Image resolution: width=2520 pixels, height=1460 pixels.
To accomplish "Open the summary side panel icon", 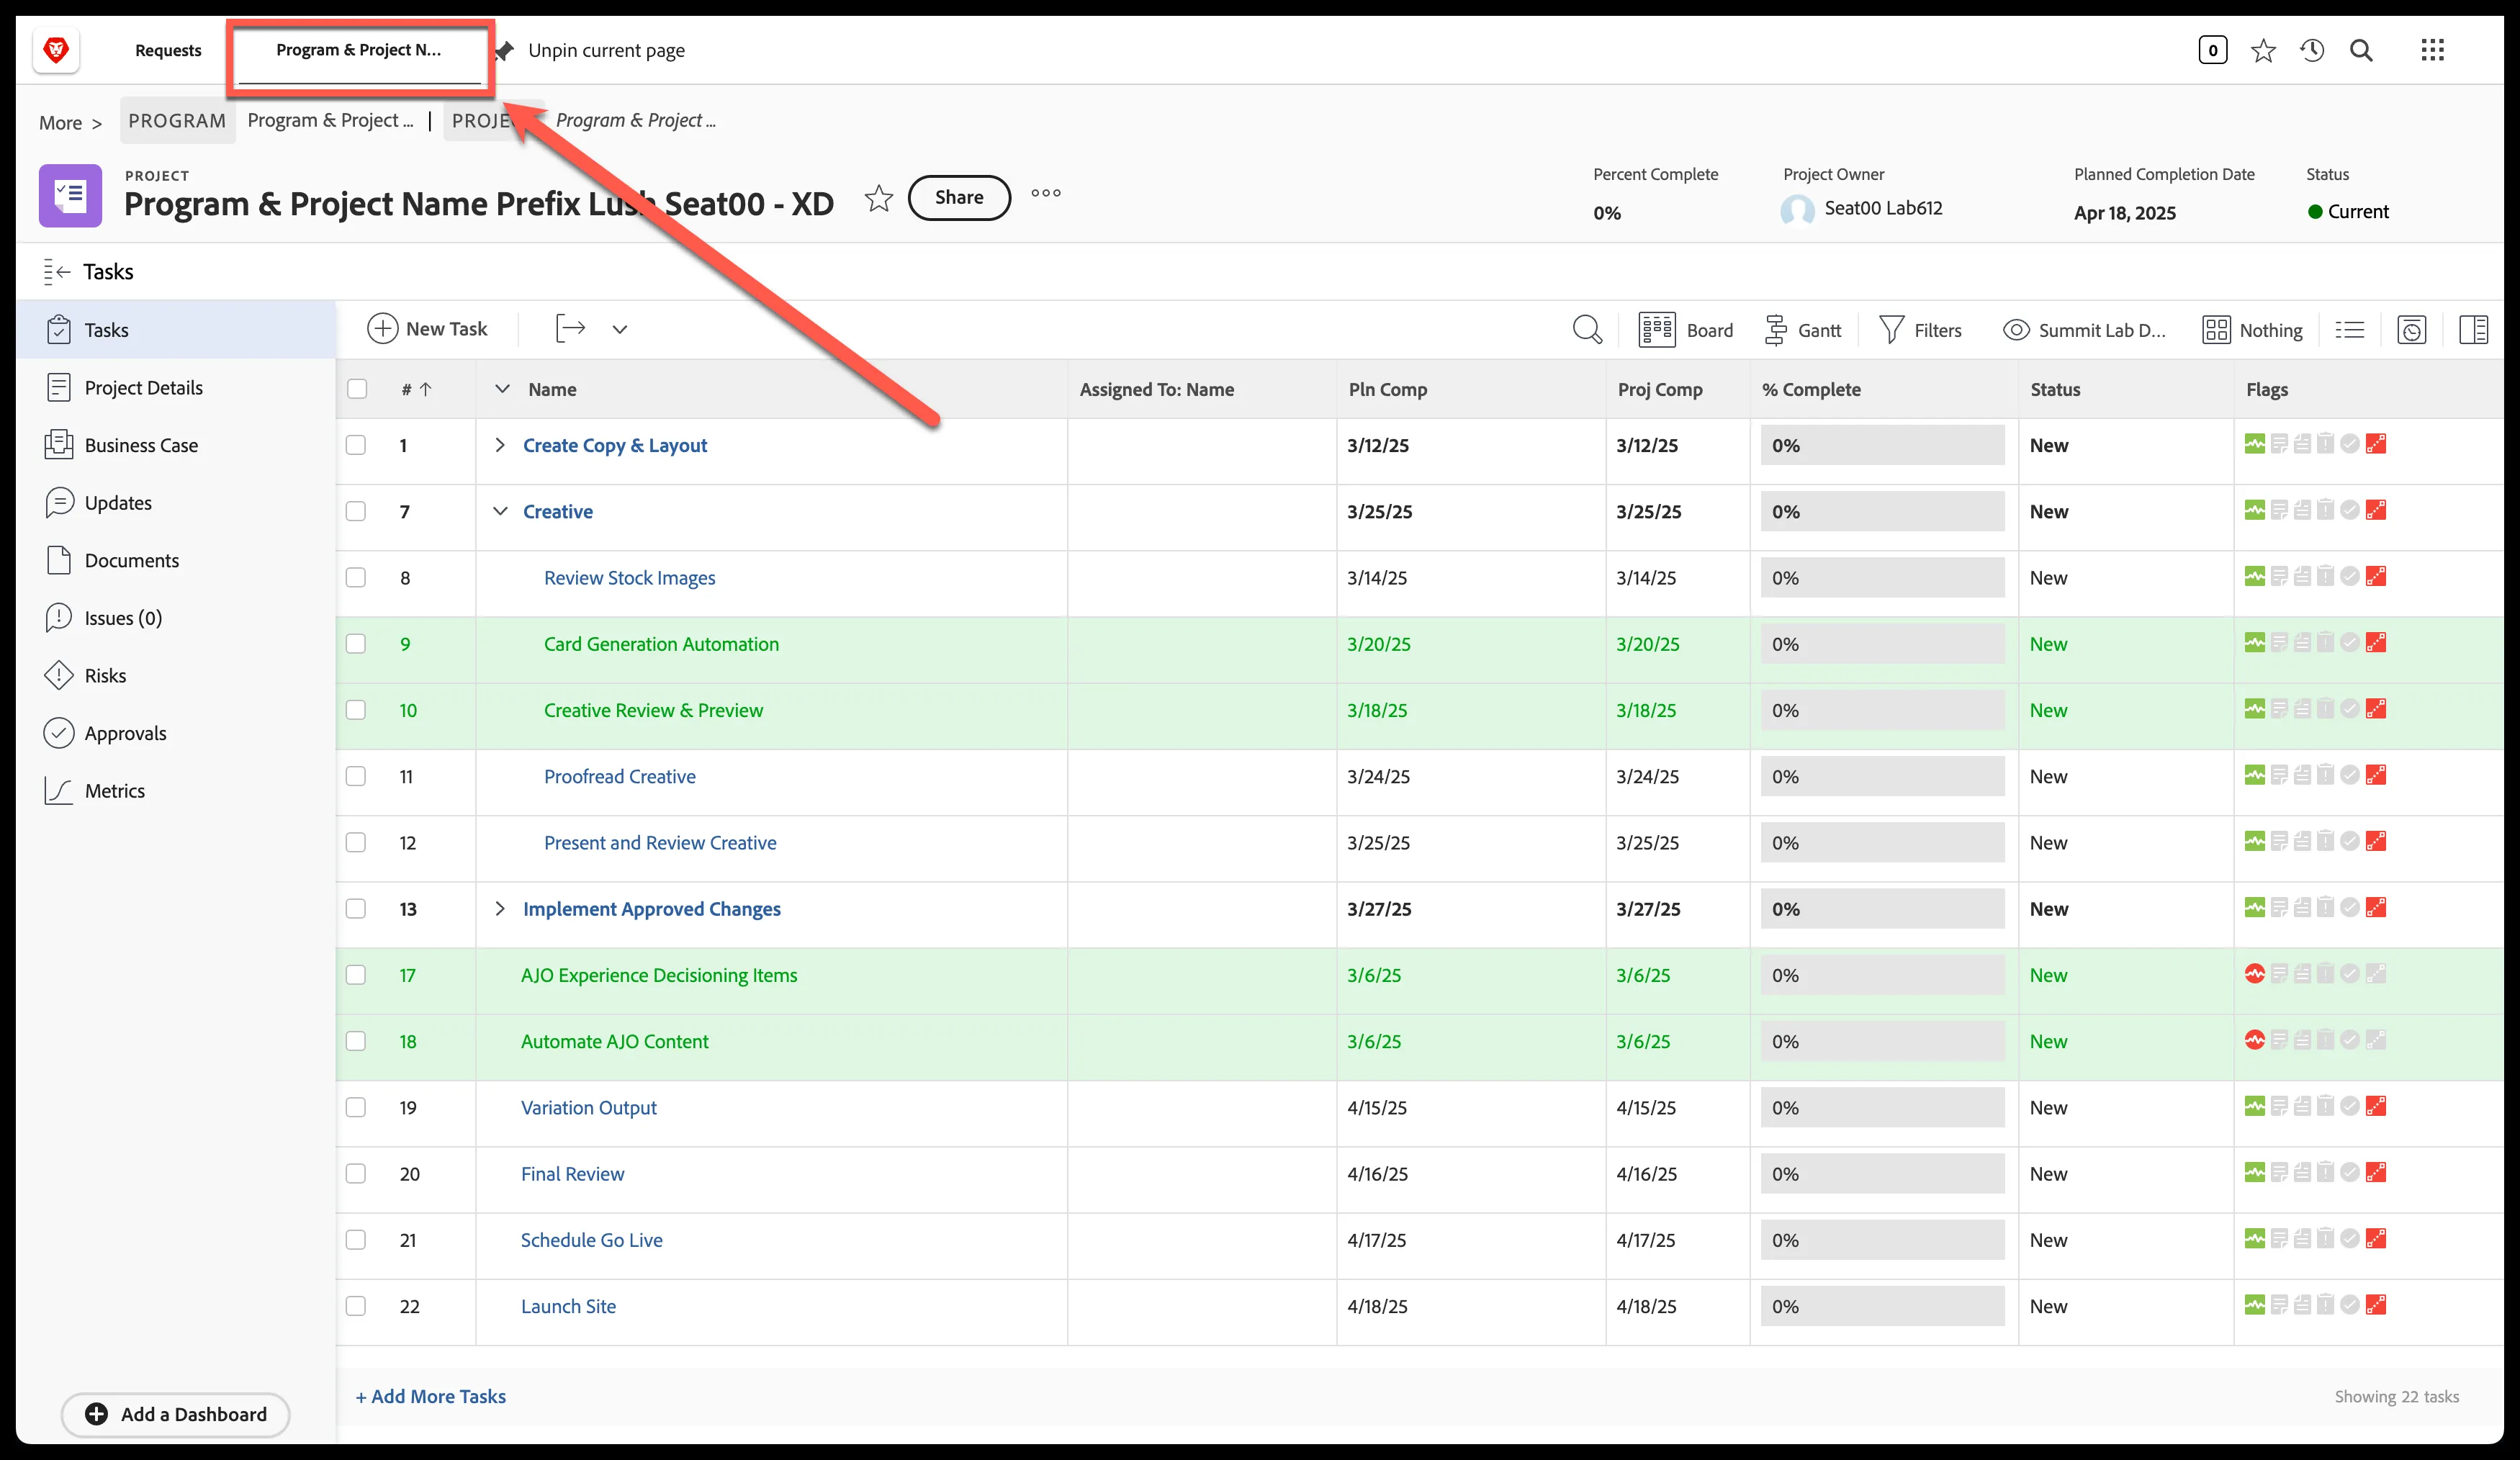I will 2473,330.
